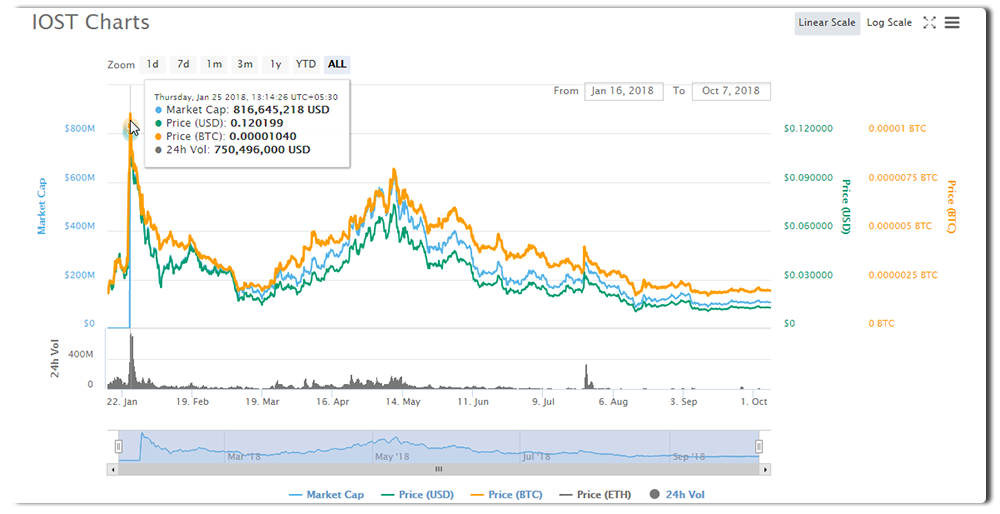1000x514 pixels.
Task: Click the 400M volume axis label
Action: click(x=80, y=354)
